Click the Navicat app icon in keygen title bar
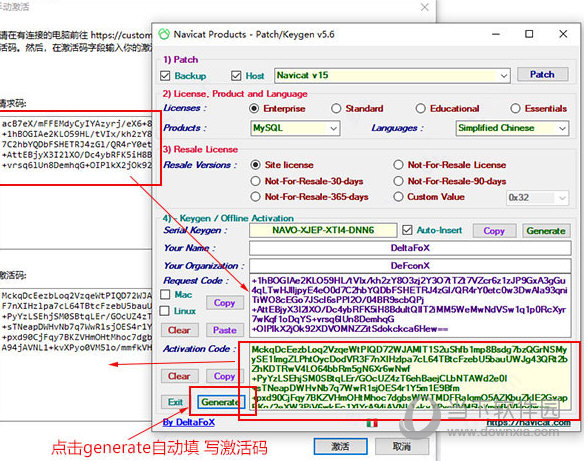The height and width of the screenshot is (461, 584). pyautogui.click(x=164, y=34)
